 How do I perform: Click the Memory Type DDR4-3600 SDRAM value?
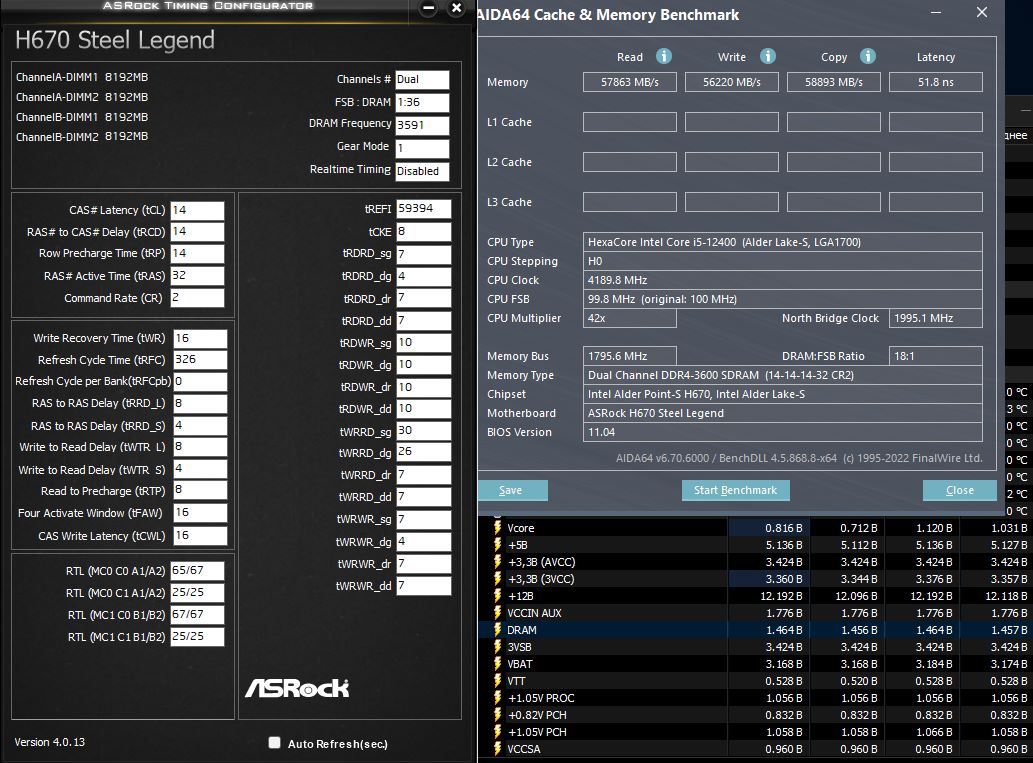pos(783,375)
